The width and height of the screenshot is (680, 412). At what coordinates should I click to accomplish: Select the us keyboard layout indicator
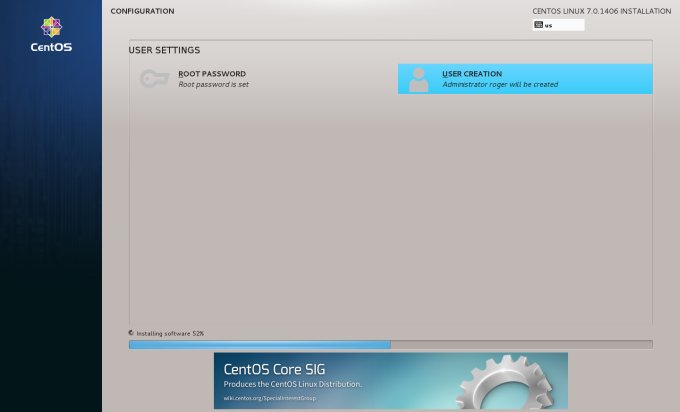pos(558,25)
